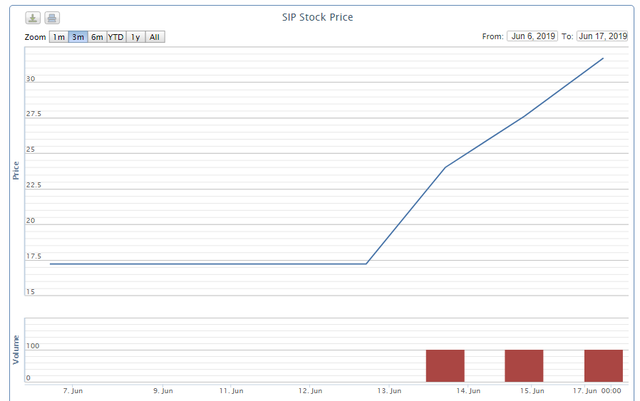Click the Price axis label

[15, 170]
